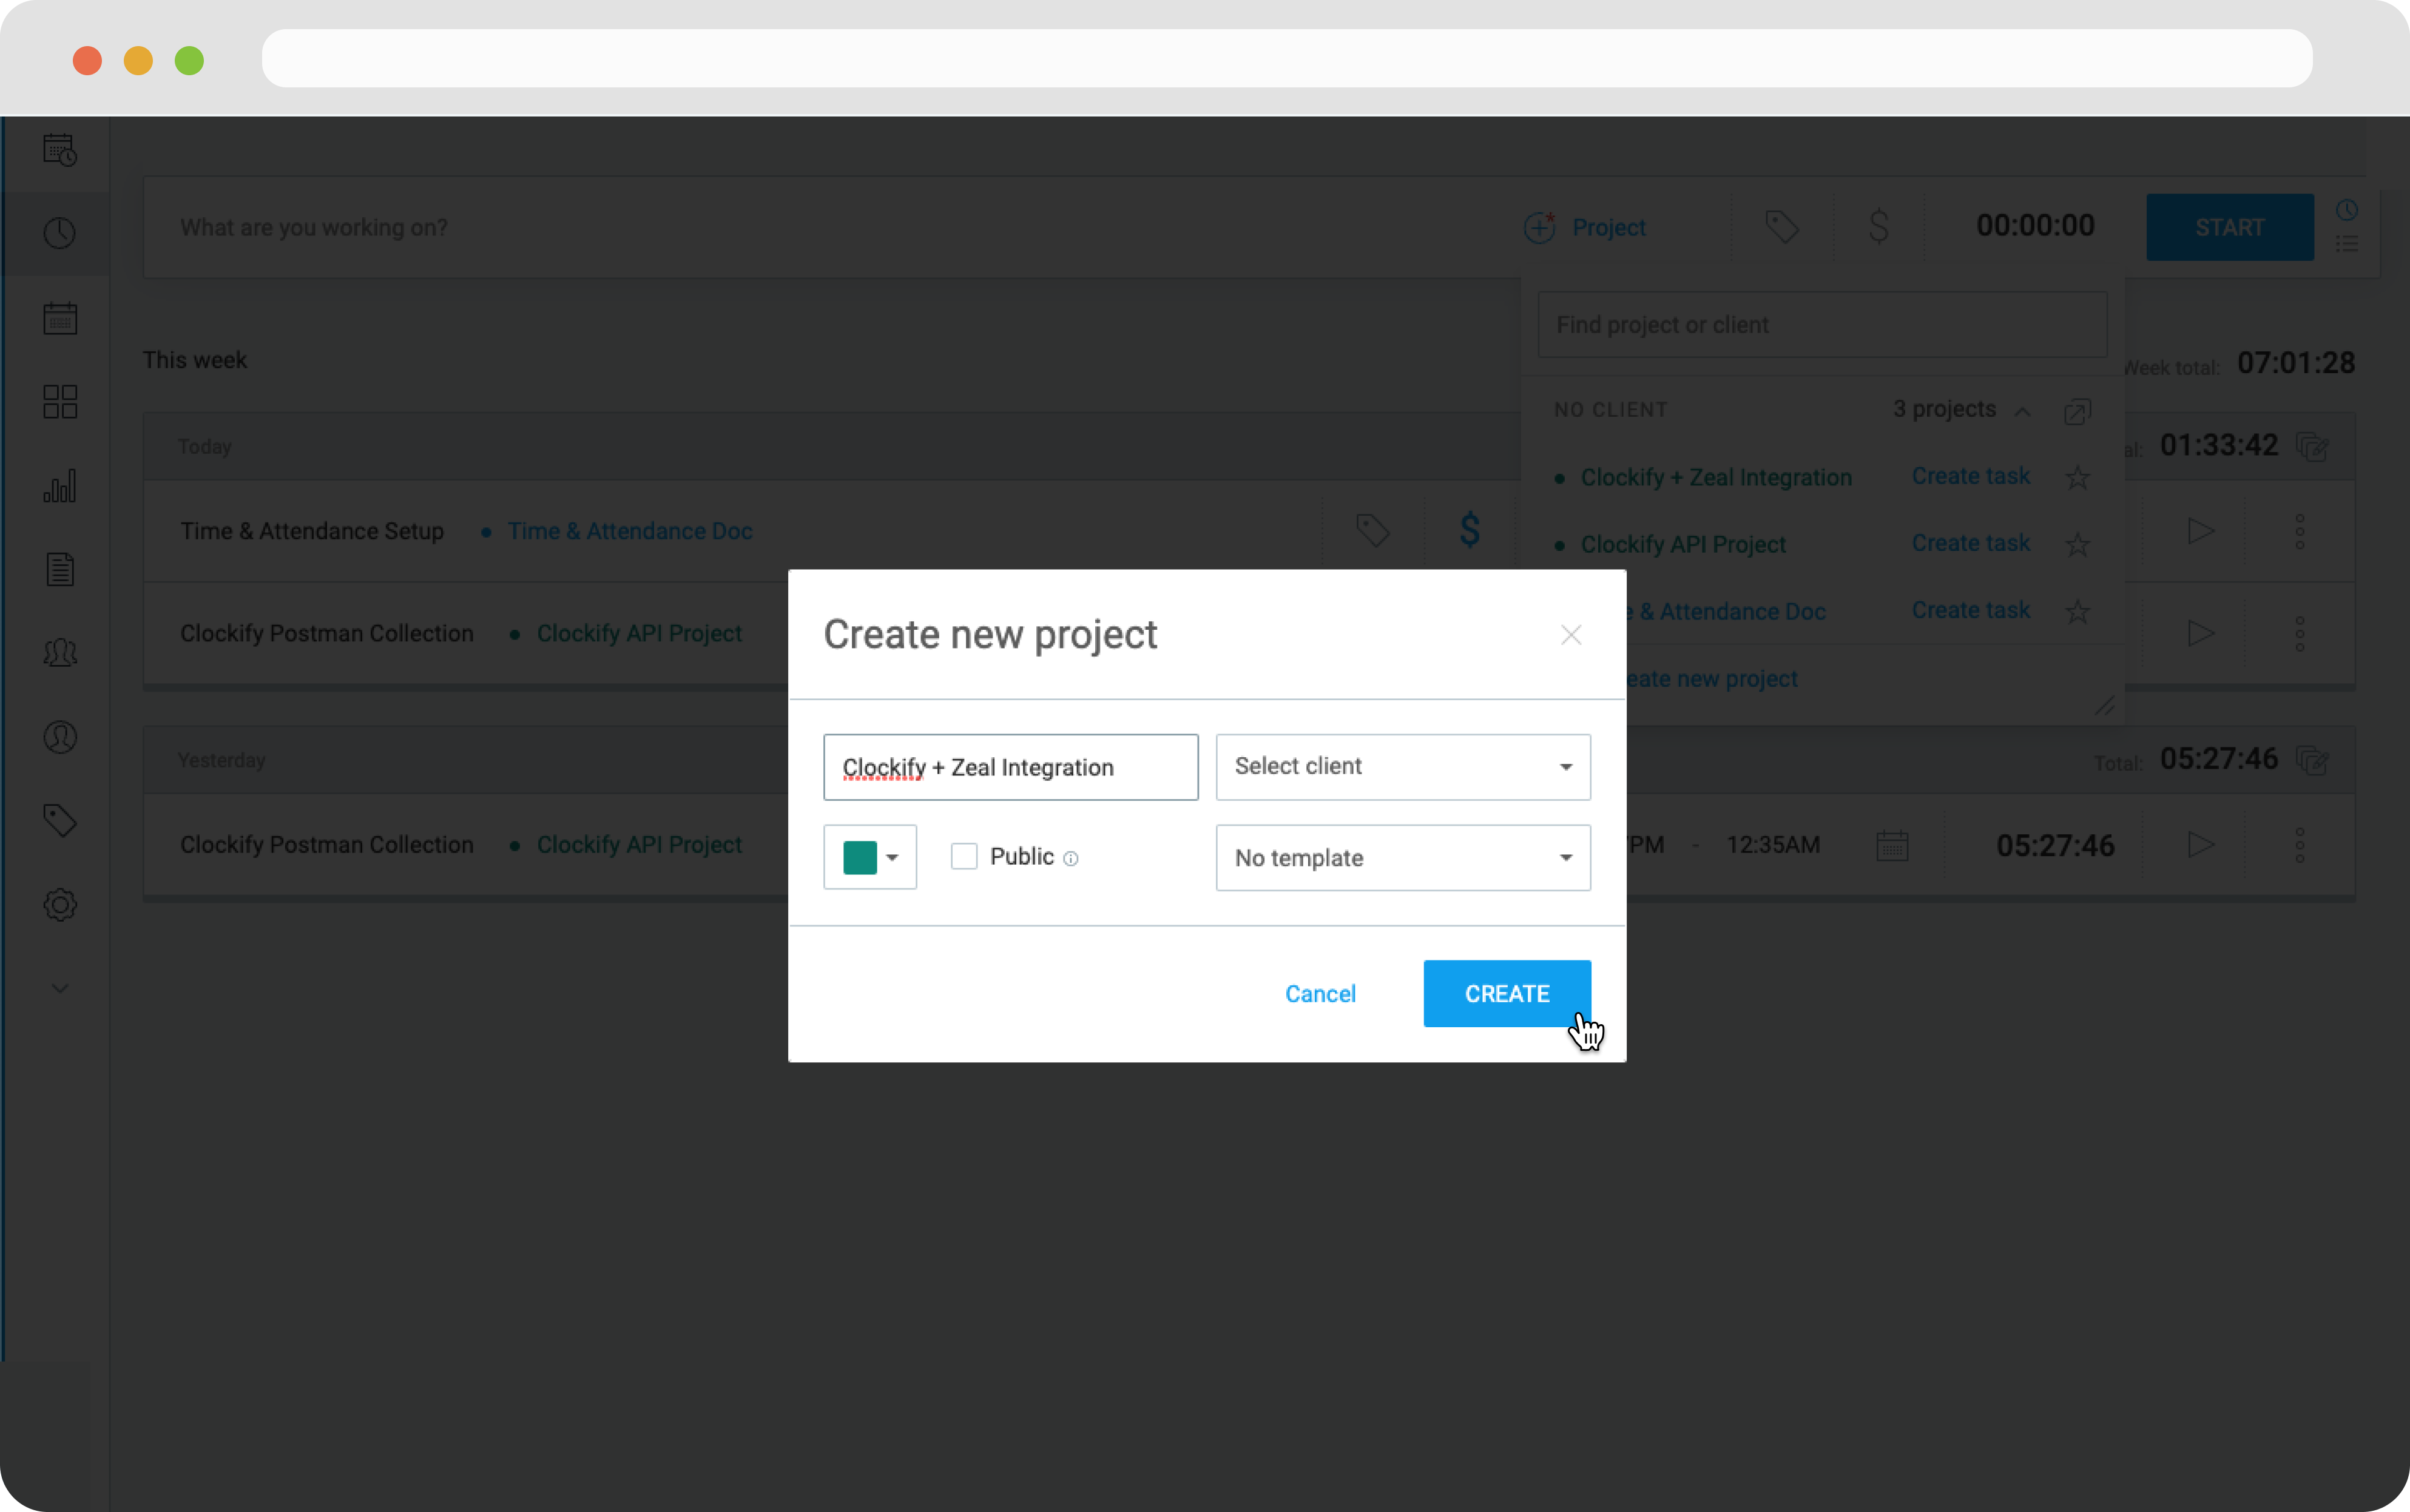Select Clockify + Zeal Integration in project list

pyautogui.click(x=1716, y=478)
